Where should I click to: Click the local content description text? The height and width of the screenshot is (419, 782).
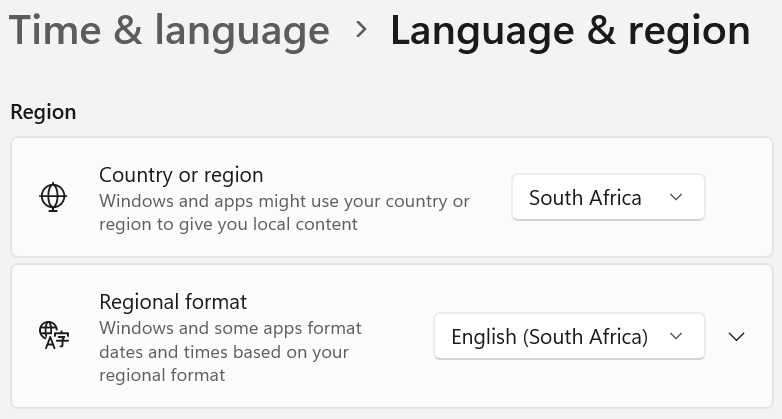284,212
